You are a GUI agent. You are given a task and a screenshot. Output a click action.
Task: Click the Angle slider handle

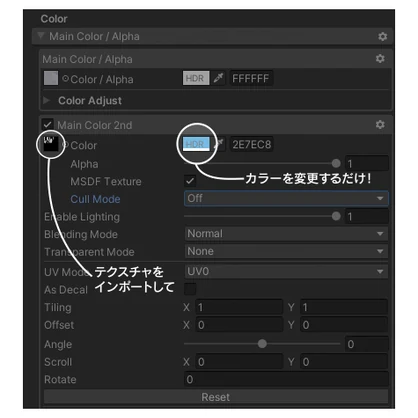tap(262, 344)
